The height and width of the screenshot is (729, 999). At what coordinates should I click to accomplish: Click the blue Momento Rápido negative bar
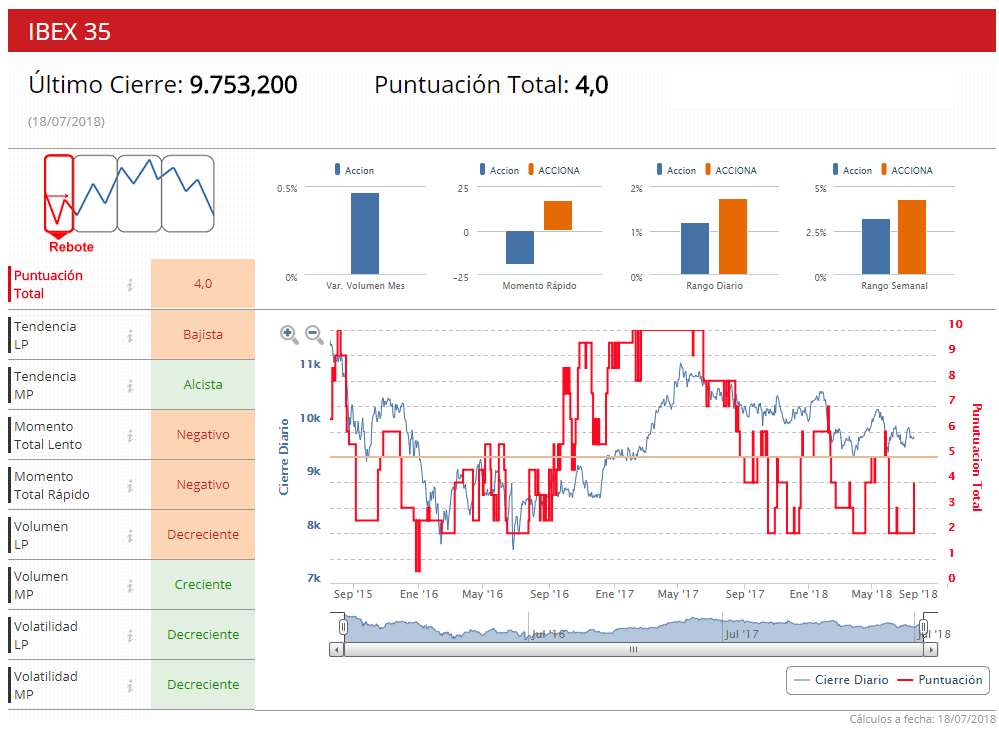coord(520,247)
